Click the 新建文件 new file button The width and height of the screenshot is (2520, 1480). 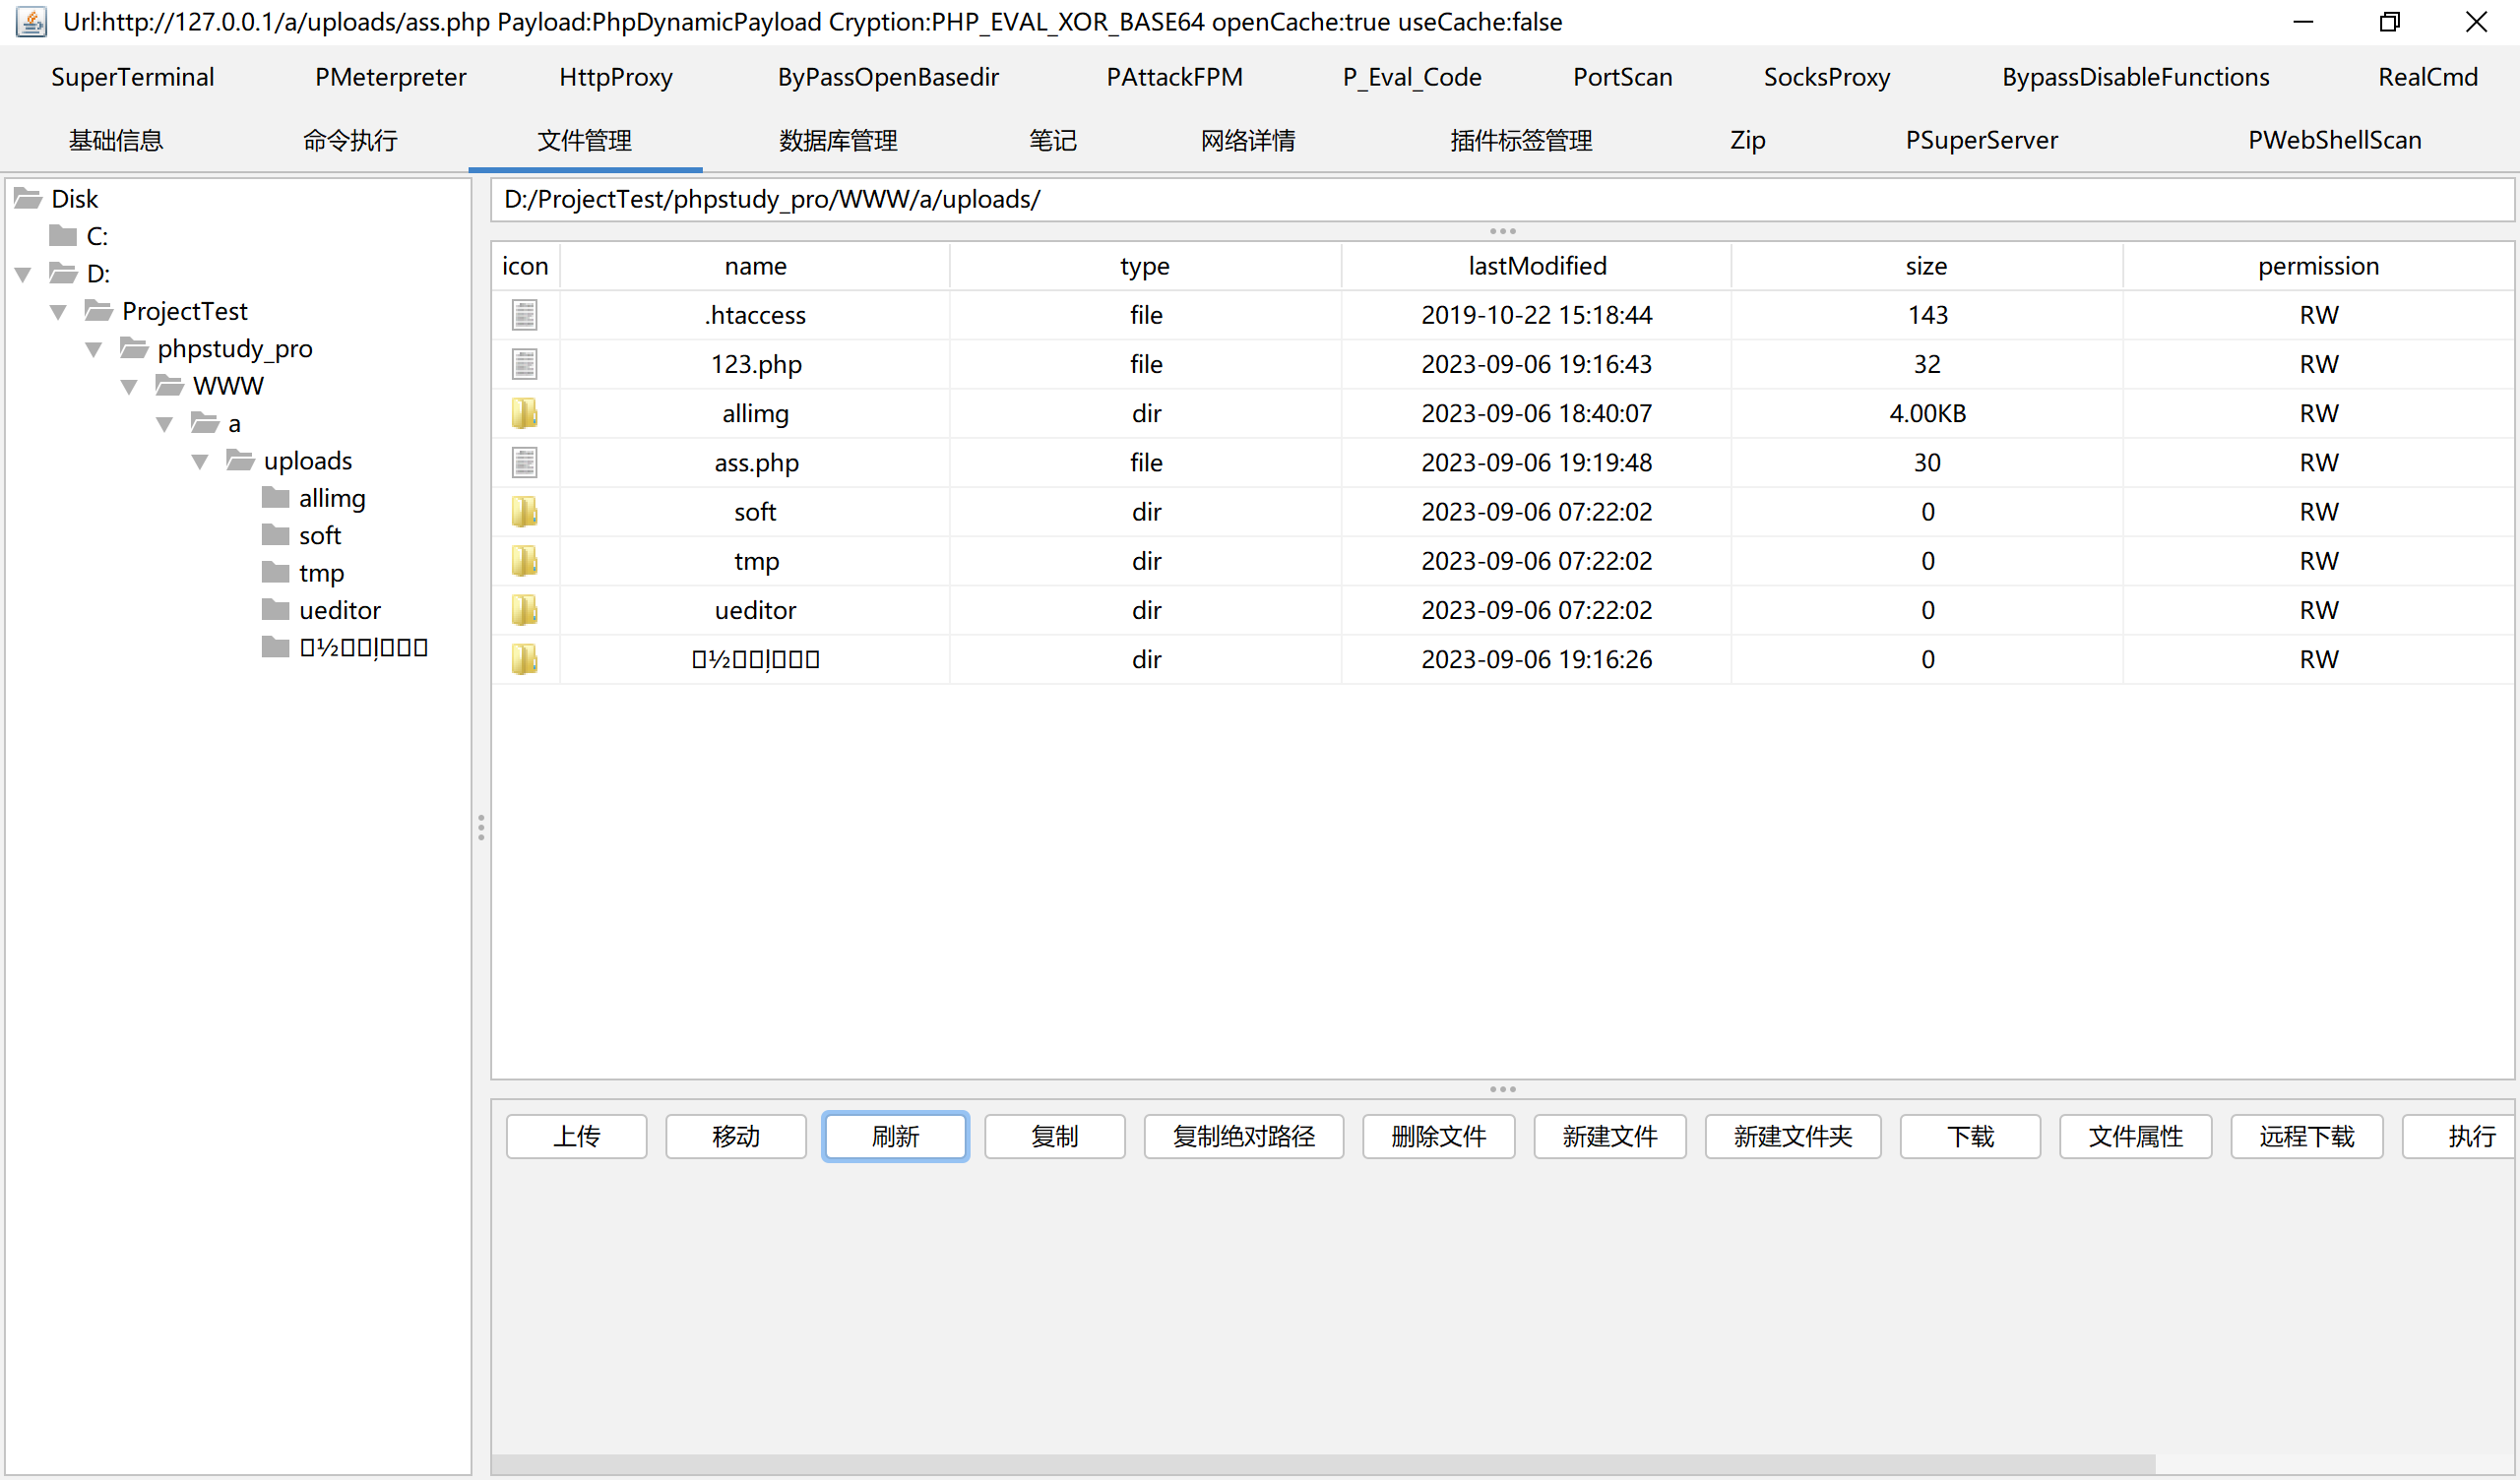tap(1609, 1136)
